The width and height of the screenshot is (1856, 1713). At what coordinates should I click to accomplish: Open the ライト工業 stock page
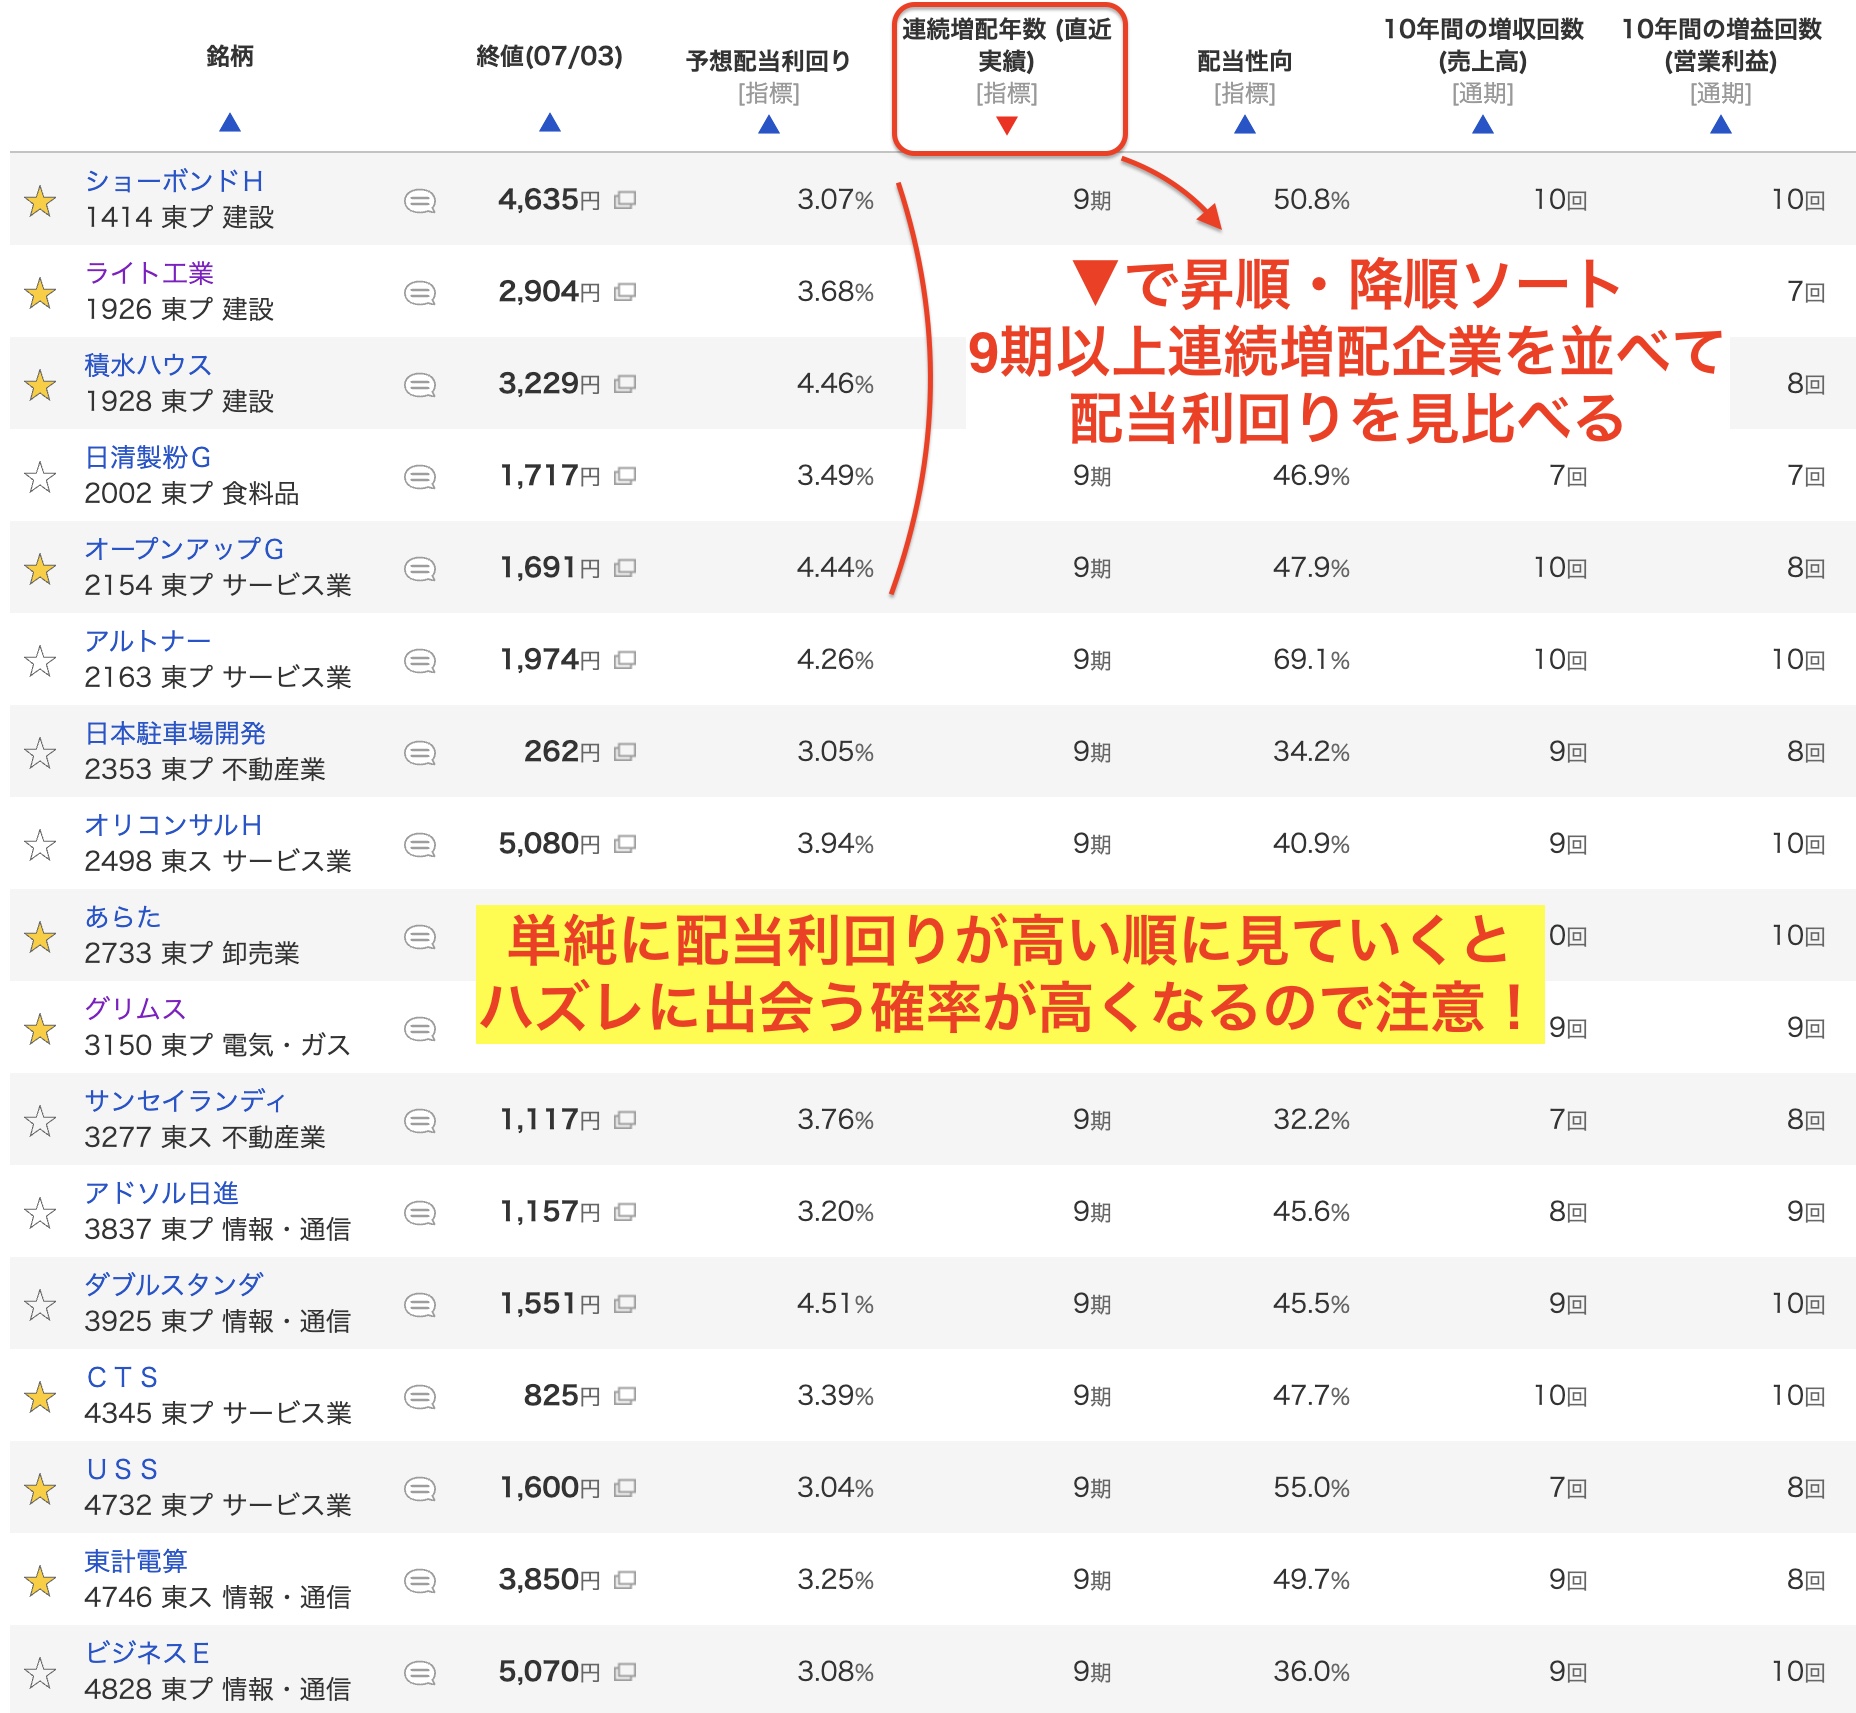pyautogui.click(x=149, y=273)
